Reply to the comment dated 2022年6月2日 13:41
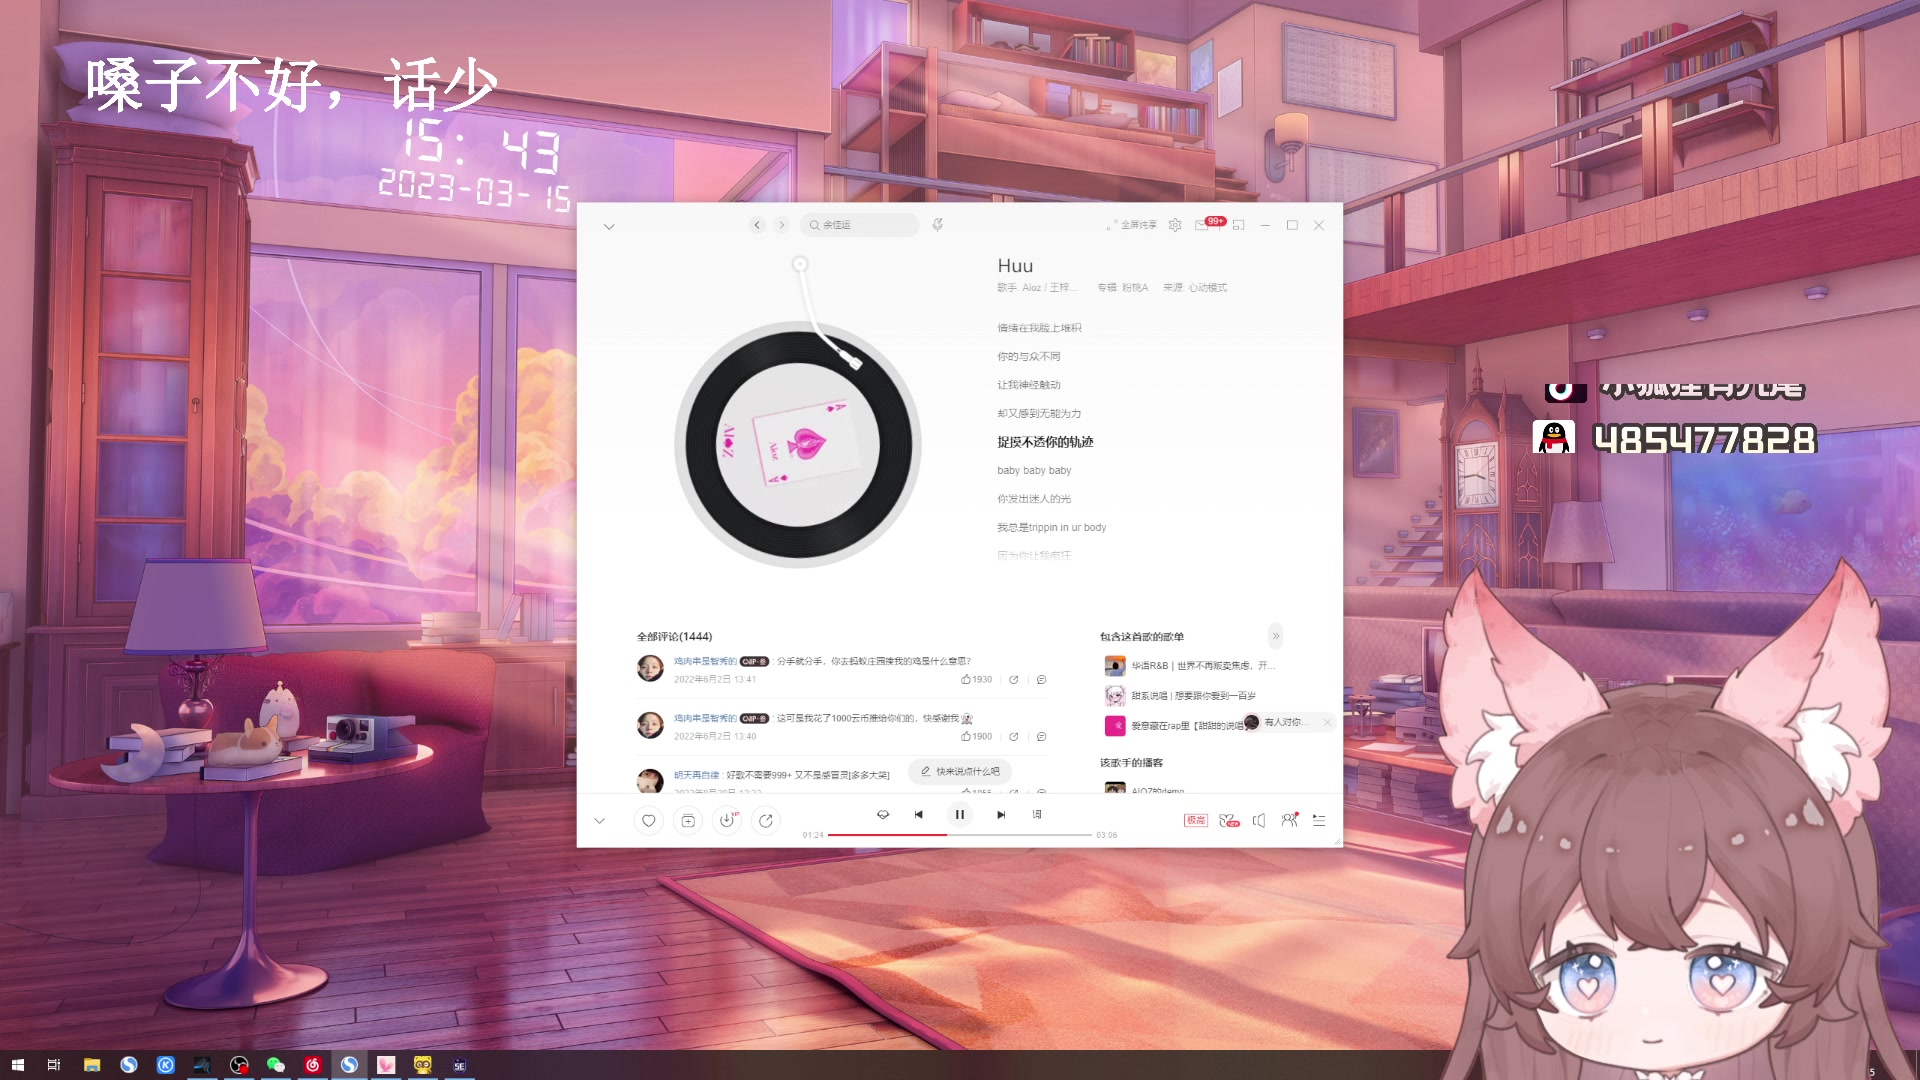This screenshot has height=1080, width=1920. 1041,680
